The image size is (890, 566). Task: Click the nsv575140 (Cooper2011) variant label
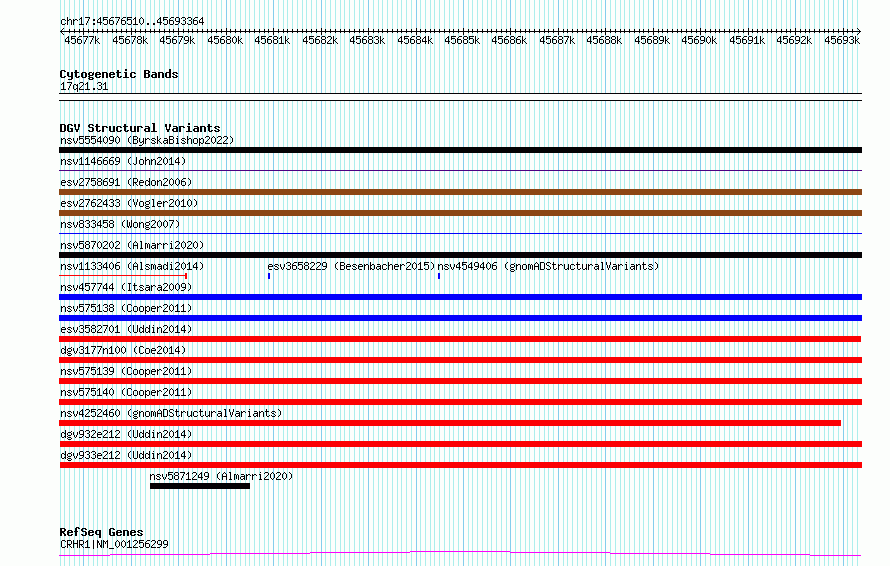pyautogui.click(x=126, y=392)
